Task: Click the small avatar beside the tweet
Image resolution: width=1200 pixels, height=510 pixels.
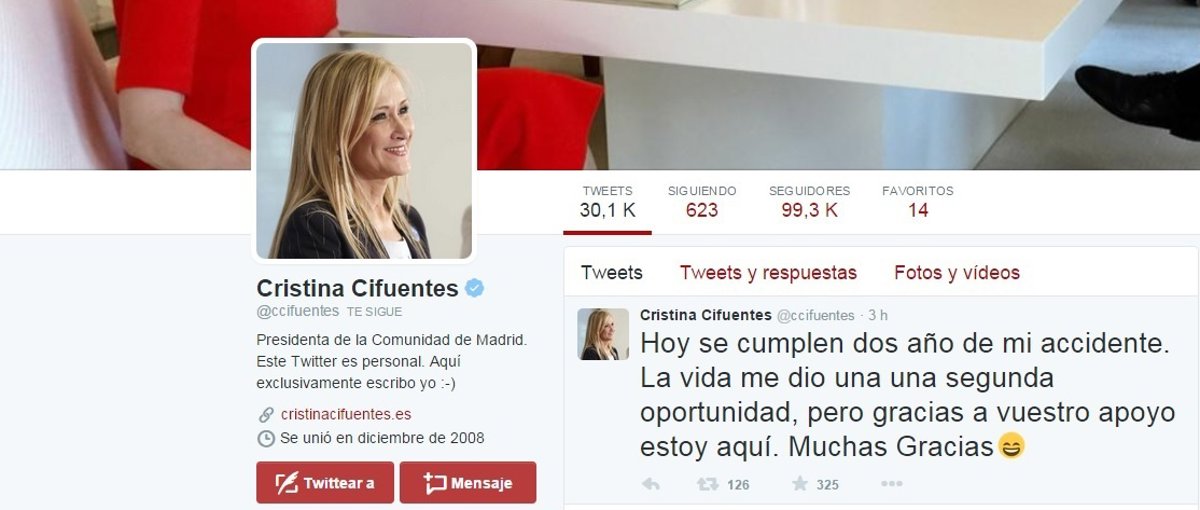Action: (603, 334)
